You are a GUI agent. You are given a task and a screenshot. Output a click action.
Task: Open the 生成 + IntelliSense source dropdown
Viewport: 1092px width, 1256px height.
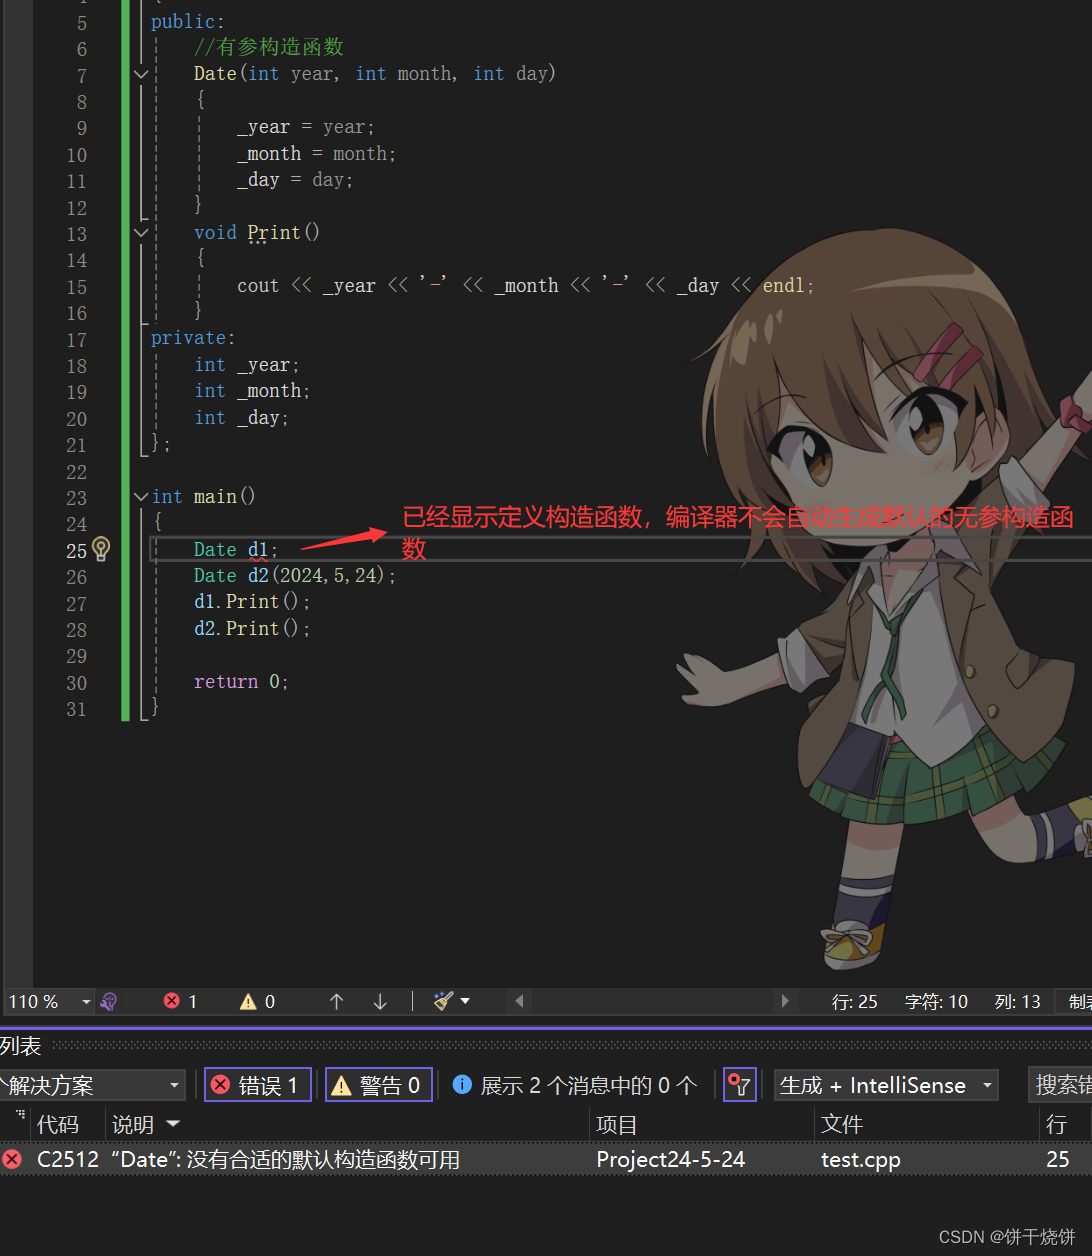tap(886, 1085)
